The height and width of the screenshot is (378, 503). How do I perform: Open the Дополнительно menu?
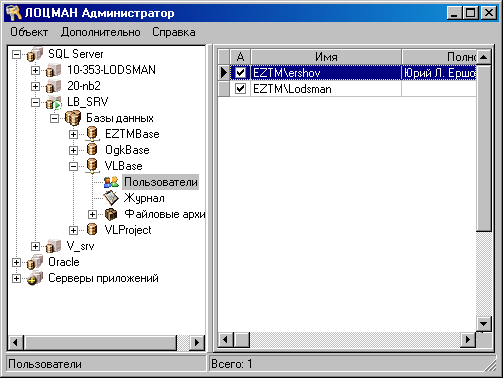click(x=100, y=32)
